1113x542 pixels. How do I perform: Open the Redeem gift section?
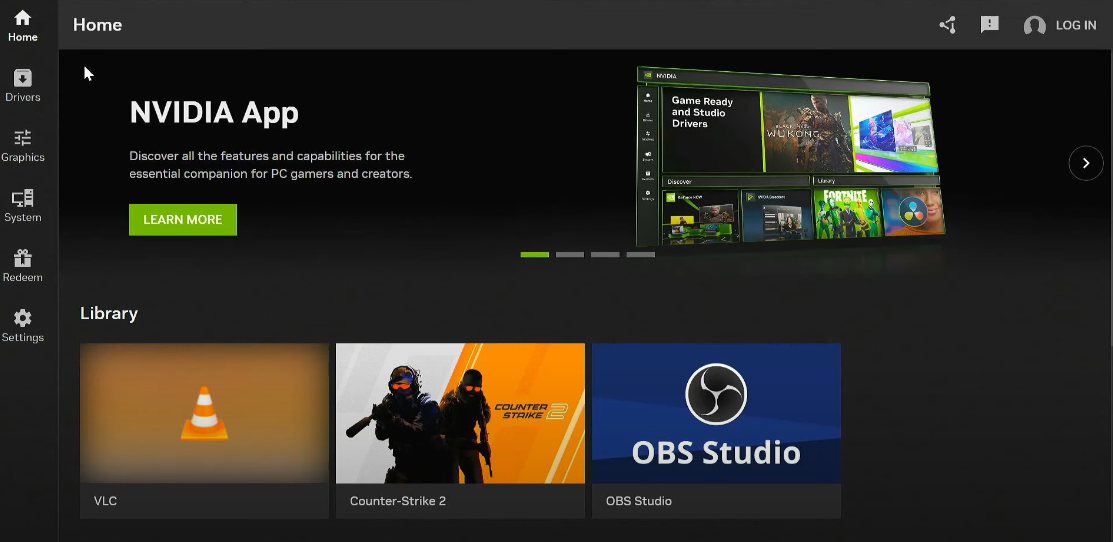point(23,266)
